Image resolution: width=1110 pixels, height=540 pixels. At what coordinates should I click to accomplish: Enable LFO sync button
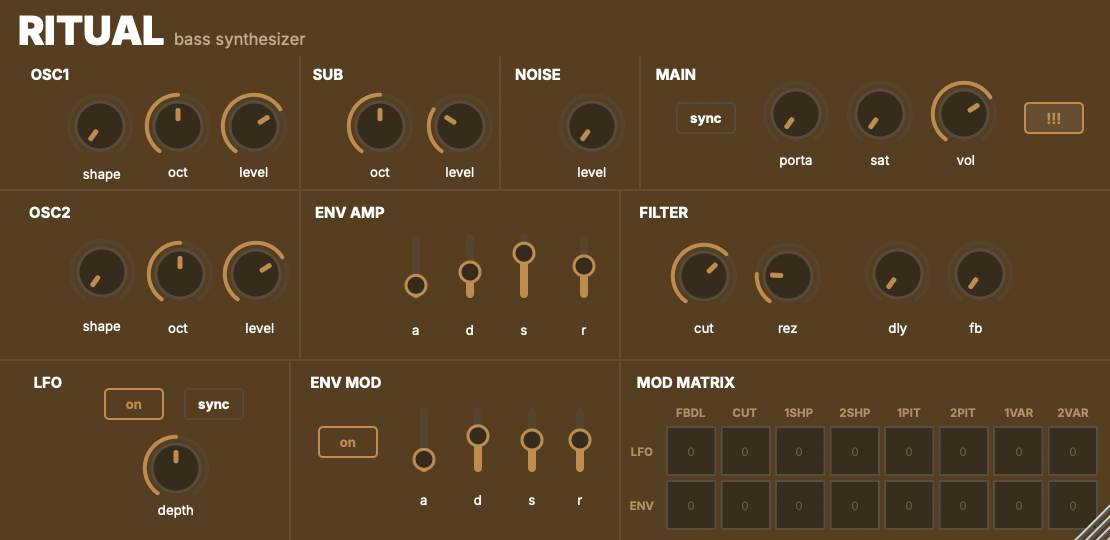214,404
